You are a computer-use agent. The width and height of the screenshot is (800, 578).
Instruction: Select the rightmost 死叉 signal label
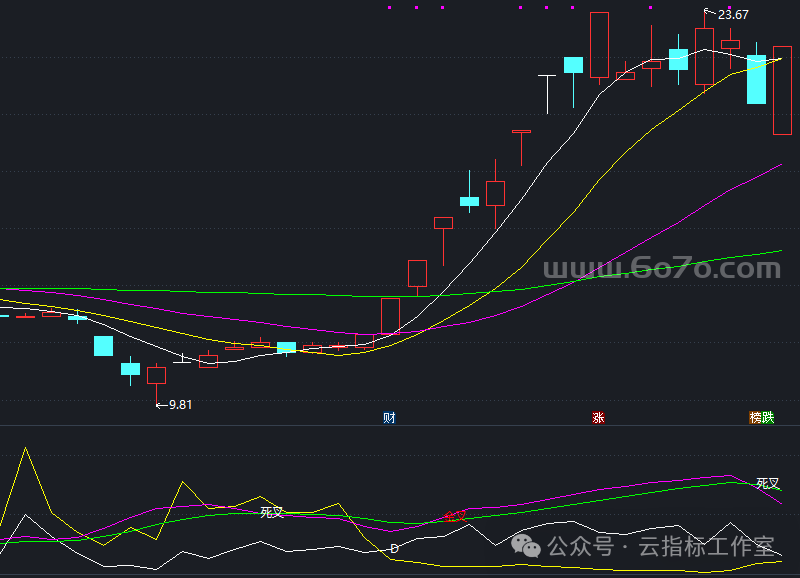click(x=767, y=483)
